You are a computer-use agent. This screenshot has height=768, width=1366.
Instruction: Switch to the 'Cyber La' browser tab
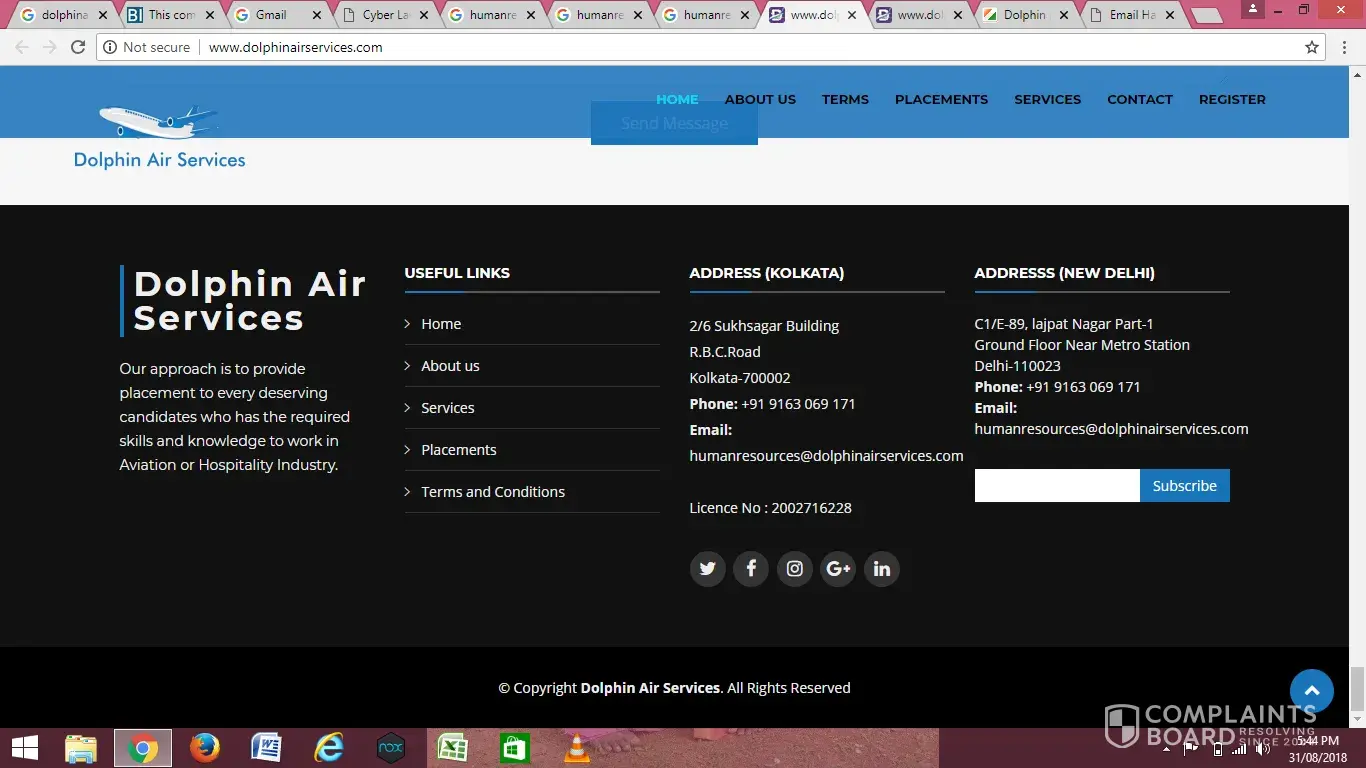pos(386,15)
